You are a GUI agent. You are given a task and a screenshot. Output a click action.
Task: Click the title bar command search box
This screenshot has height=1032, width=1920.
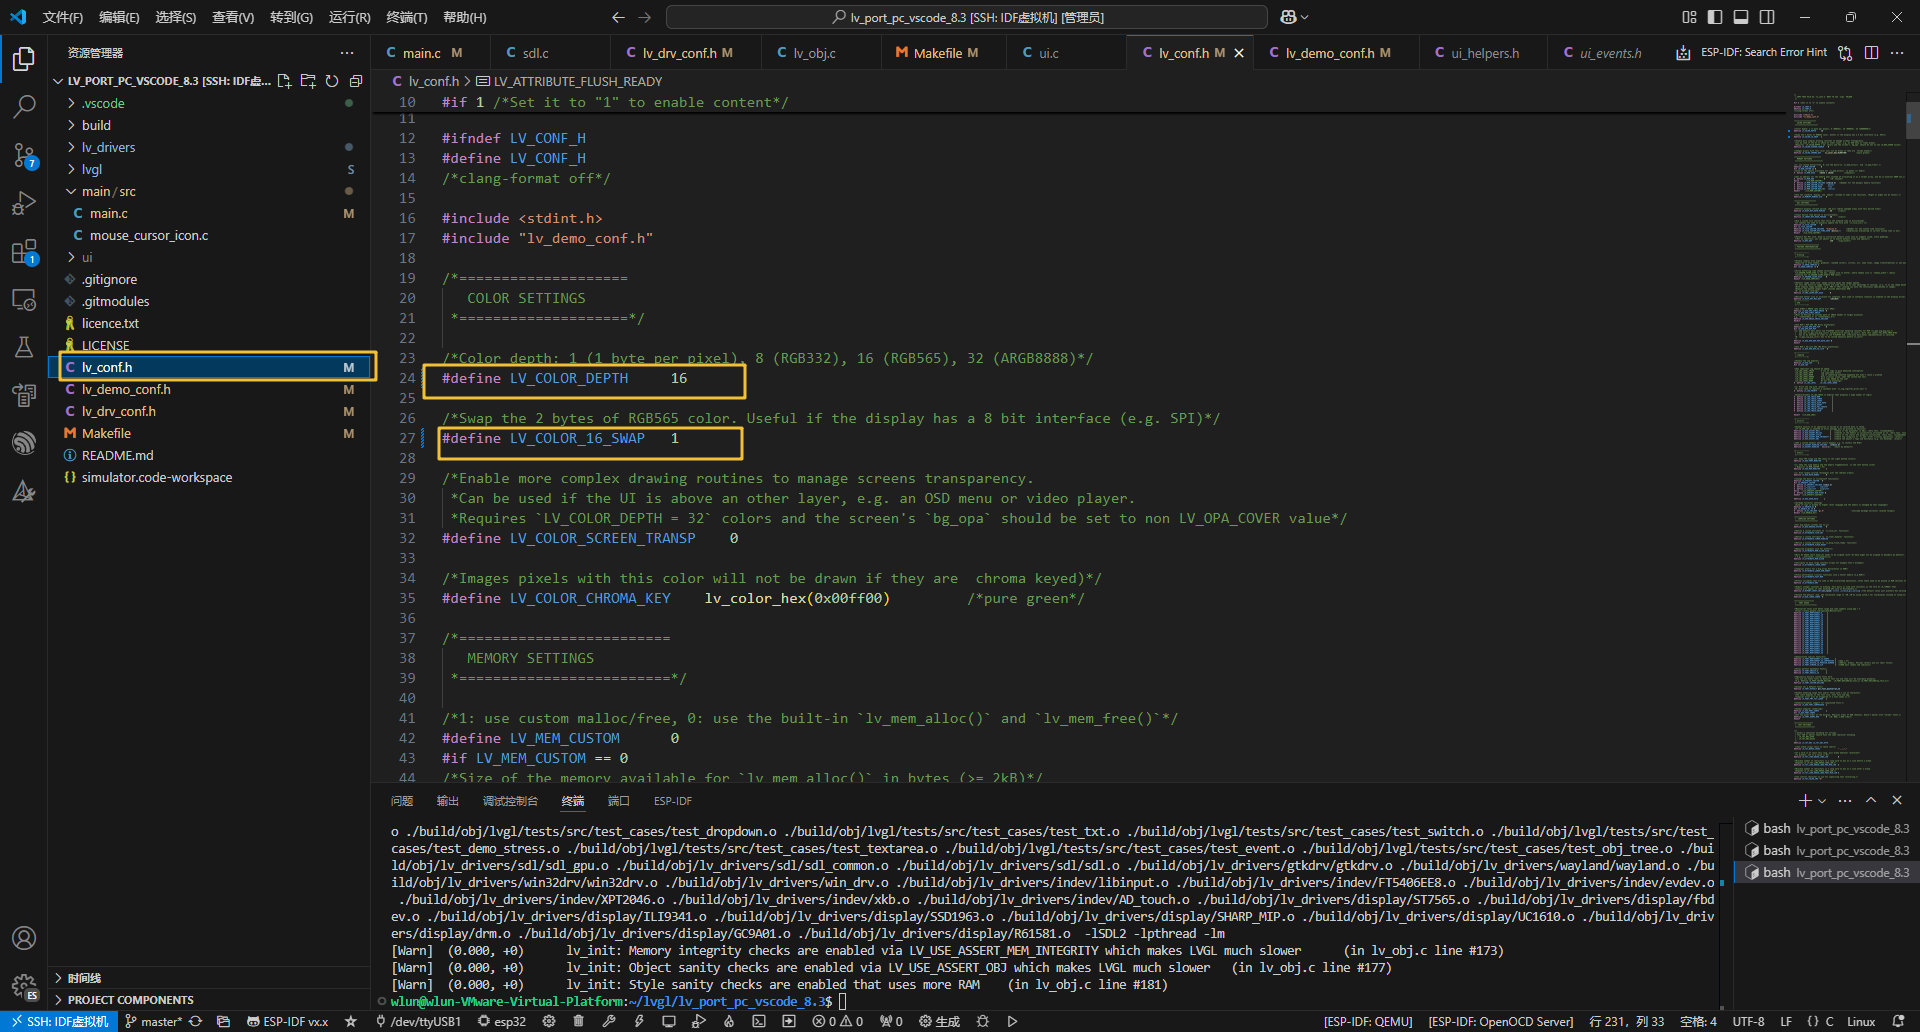click(967, 17)
